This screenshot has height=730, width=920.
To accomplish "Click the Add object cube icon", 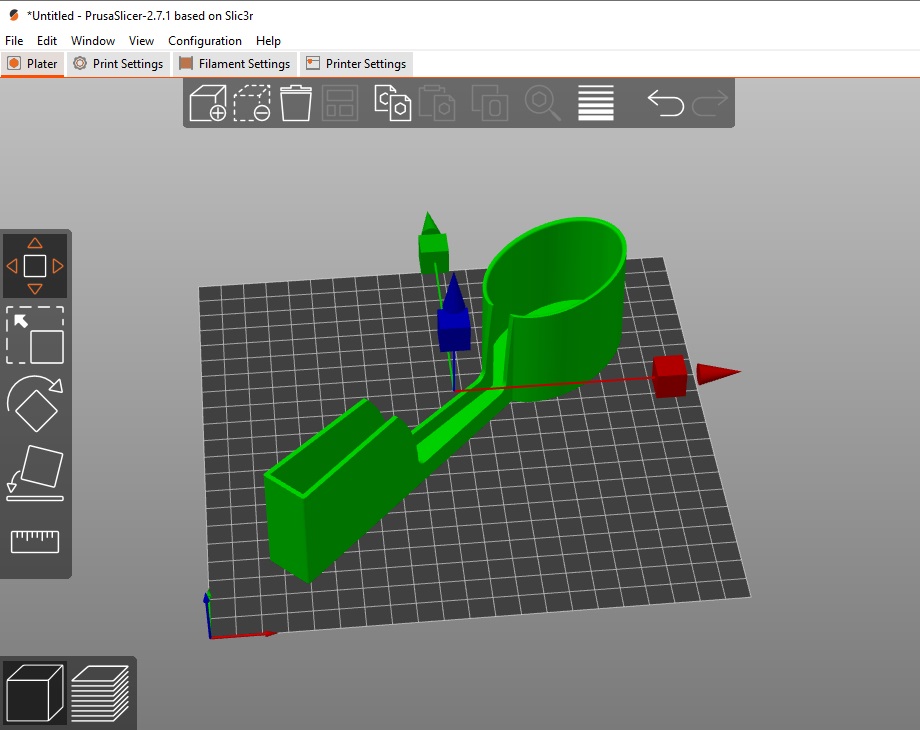I will [208, 103].
